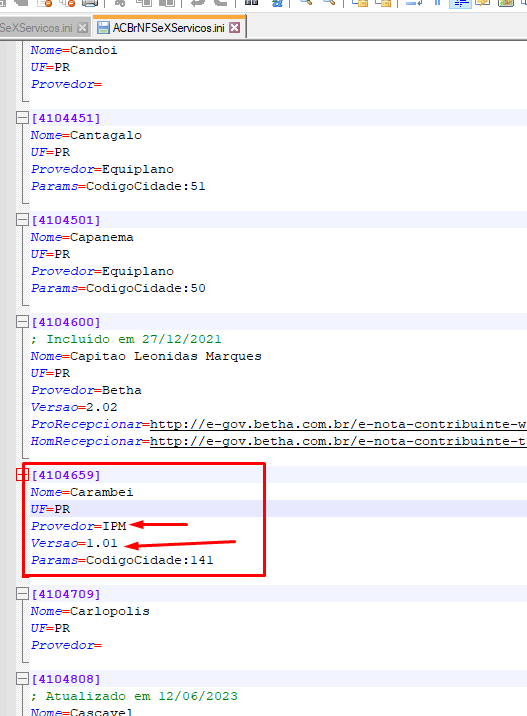The height and width of the screenshot is (716, 527).
Task: Open the ProRecepcionar betha URL link
Action: 338,424
